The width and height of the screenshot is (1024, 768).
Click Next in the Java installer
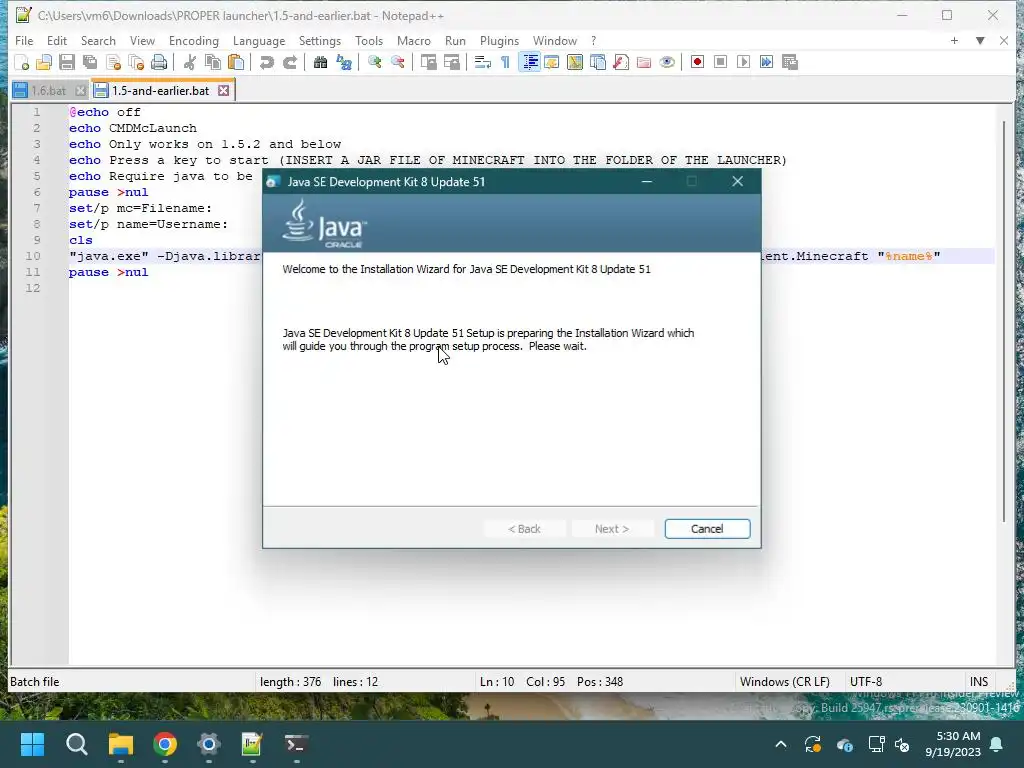point(612,529)
